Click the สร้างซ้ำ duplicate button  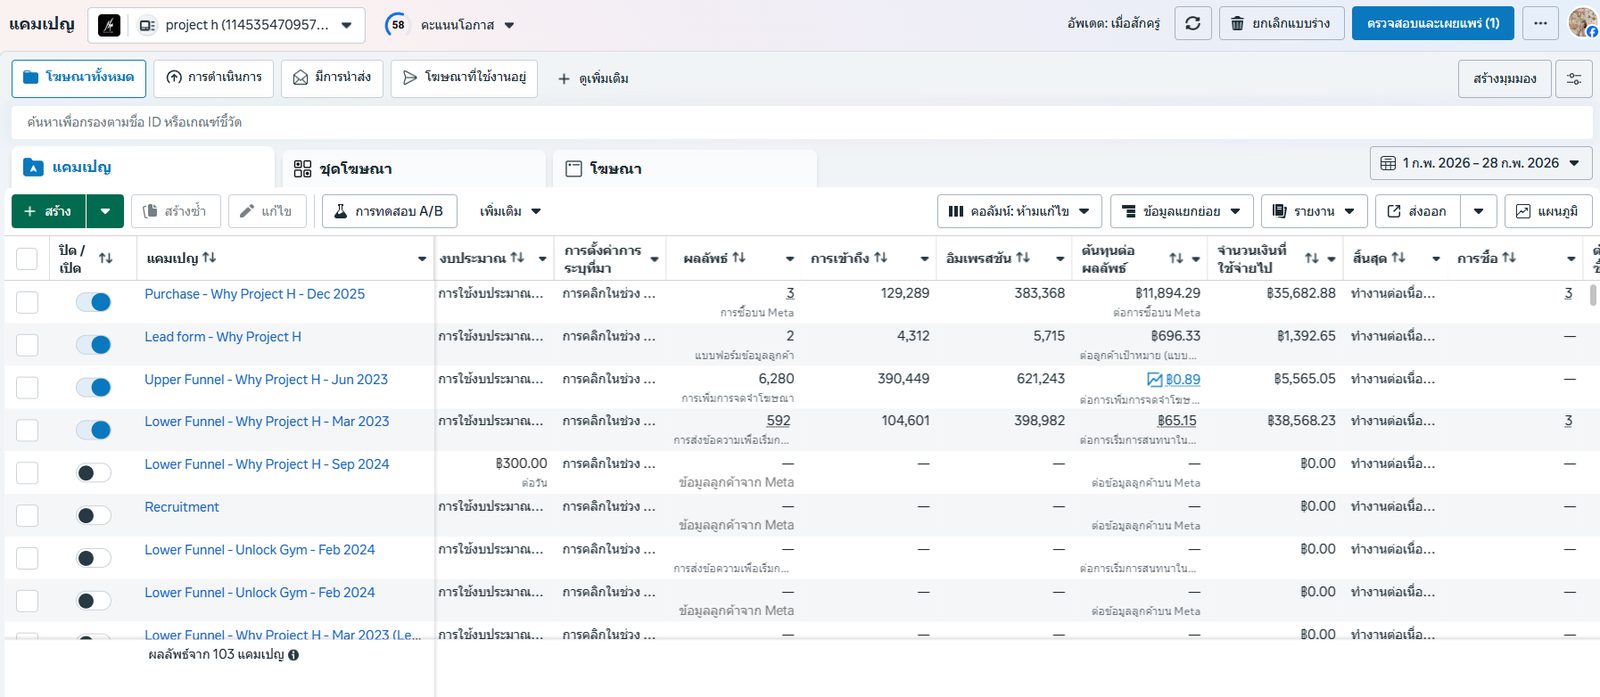coord(175,211)
